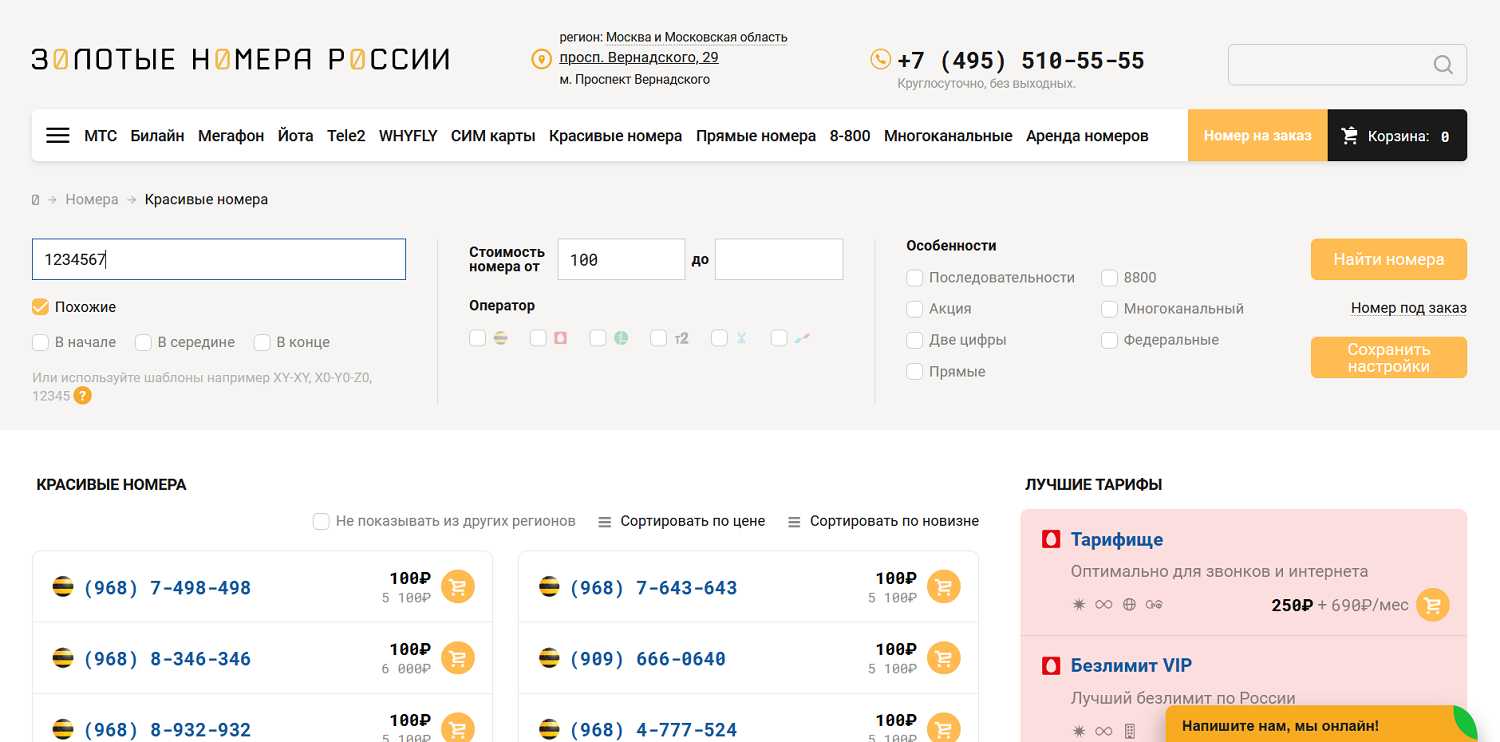Click the Beeline logo beside (909) 666-0640
This screenshot has width=1500, height=742.
pos(549,658)
